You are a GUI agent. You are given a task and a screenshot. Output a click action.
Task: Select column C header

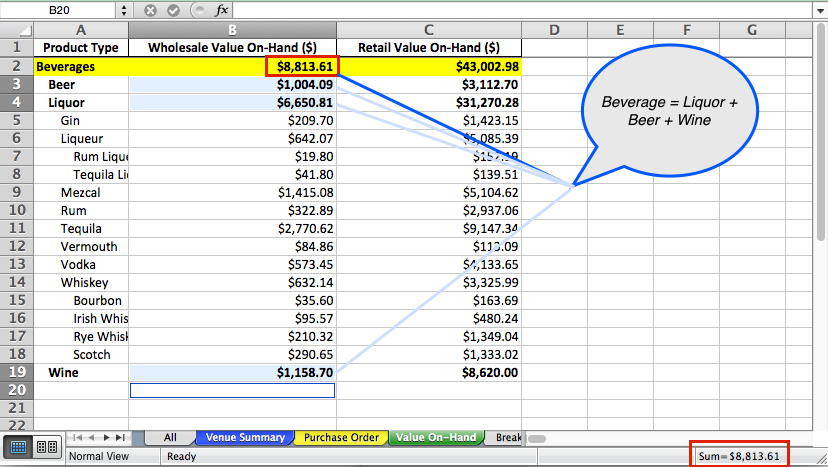click(429, 30)
